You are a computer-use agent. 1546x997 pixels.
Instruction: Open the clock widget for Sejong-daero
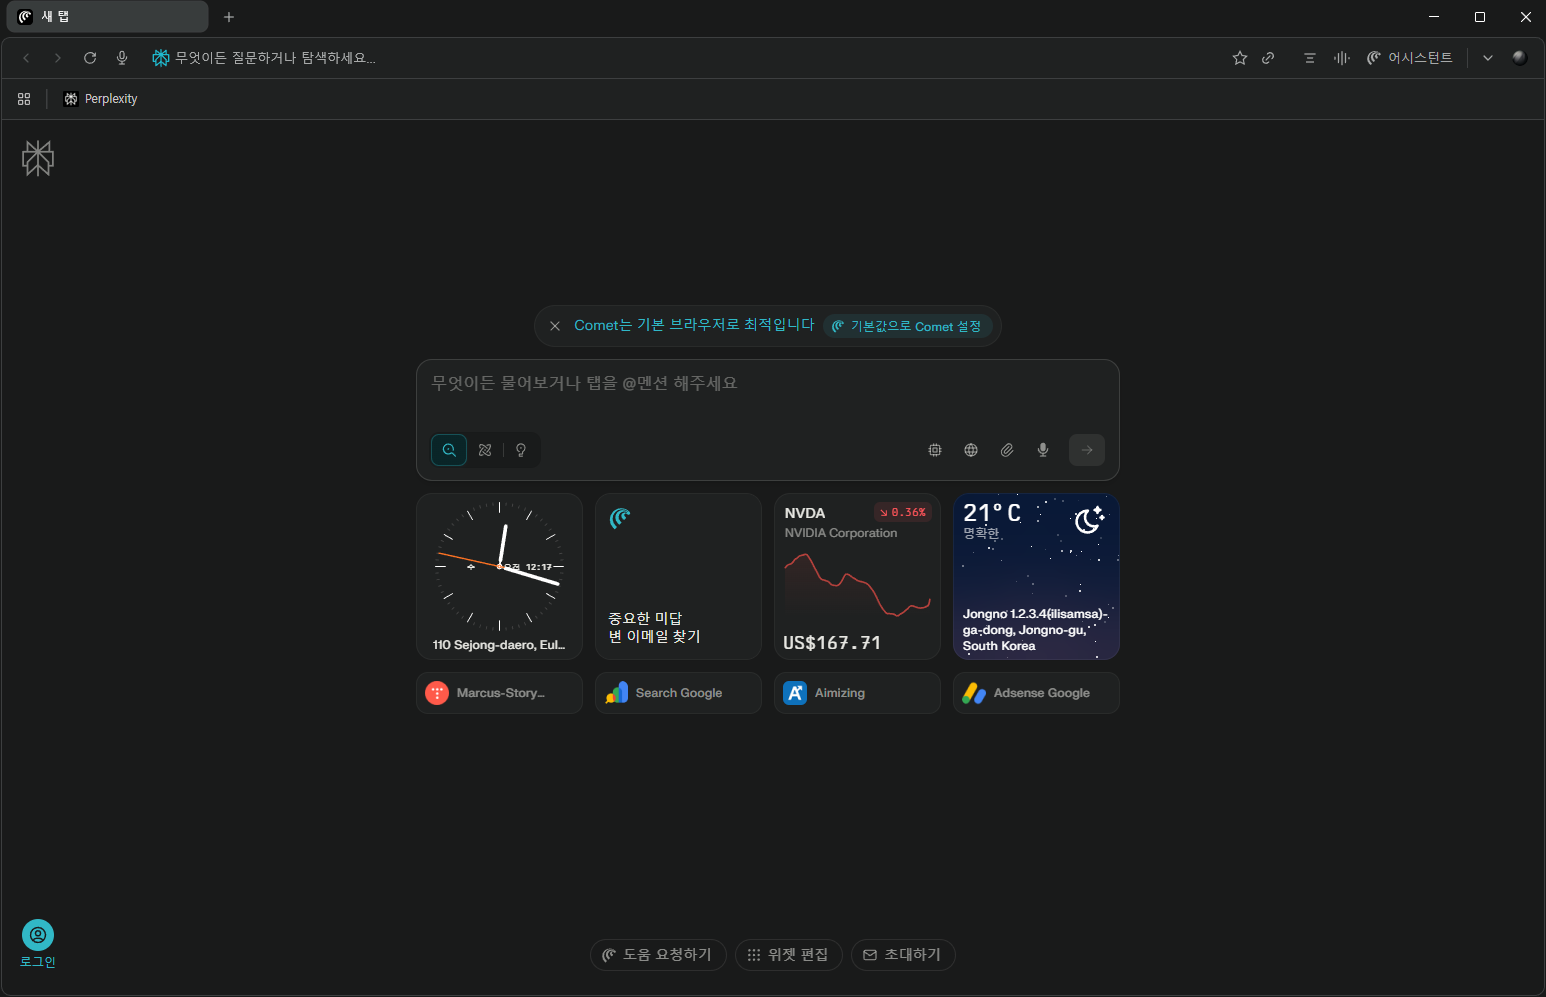499,576
